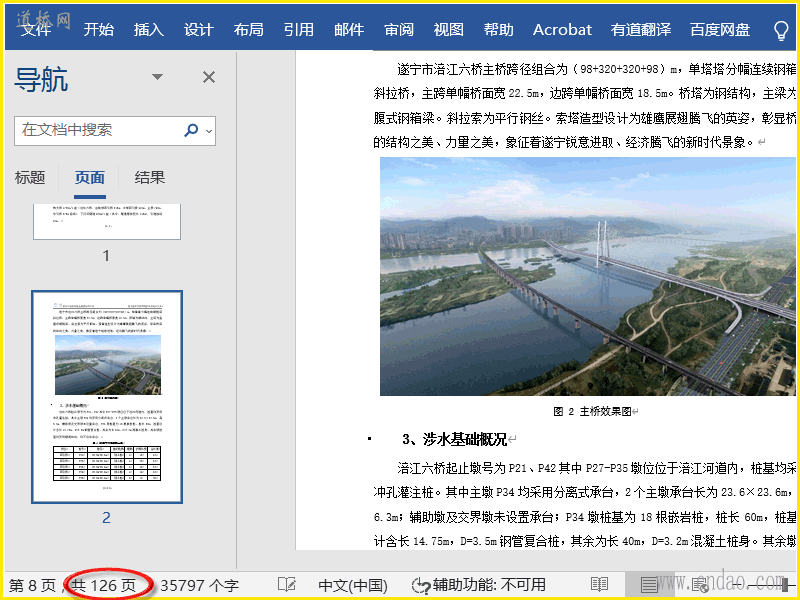Viewport: 800px width, 600px height.
Task: Click the heading 3、涉水基础概况
Action: [x=454, y=439]
